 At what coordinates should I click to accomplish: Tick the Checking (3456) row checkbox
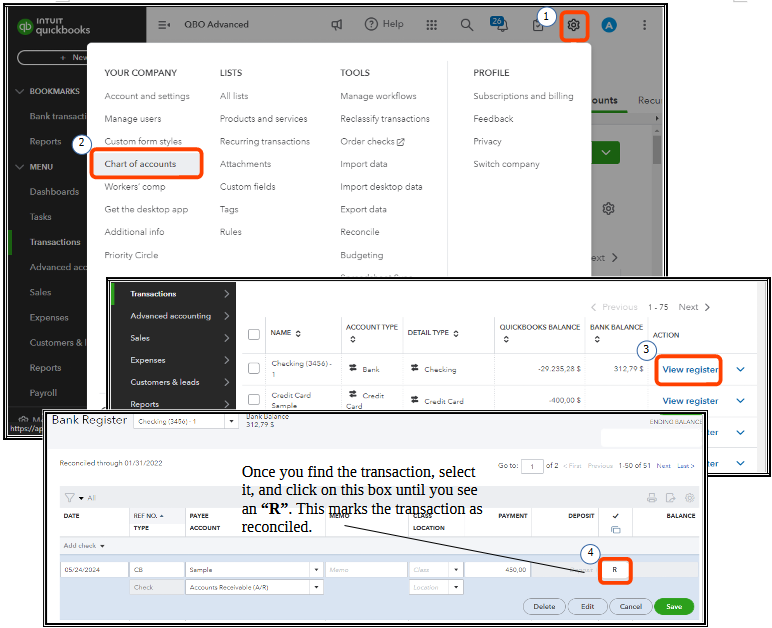point(254,368)
